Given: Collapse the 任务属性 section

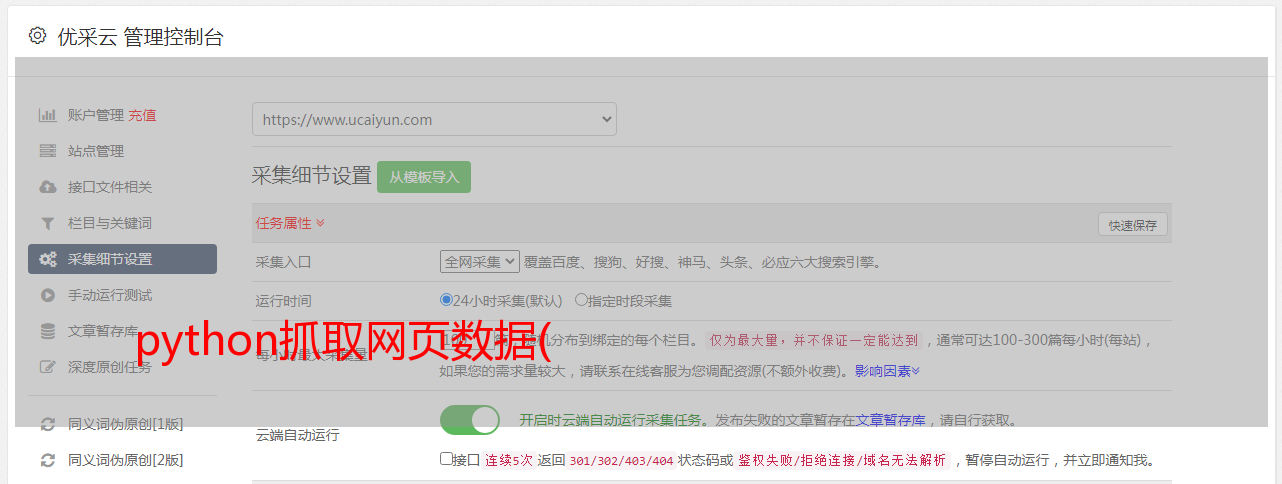Looking at the screenshot, I should (x=290, y=223).
